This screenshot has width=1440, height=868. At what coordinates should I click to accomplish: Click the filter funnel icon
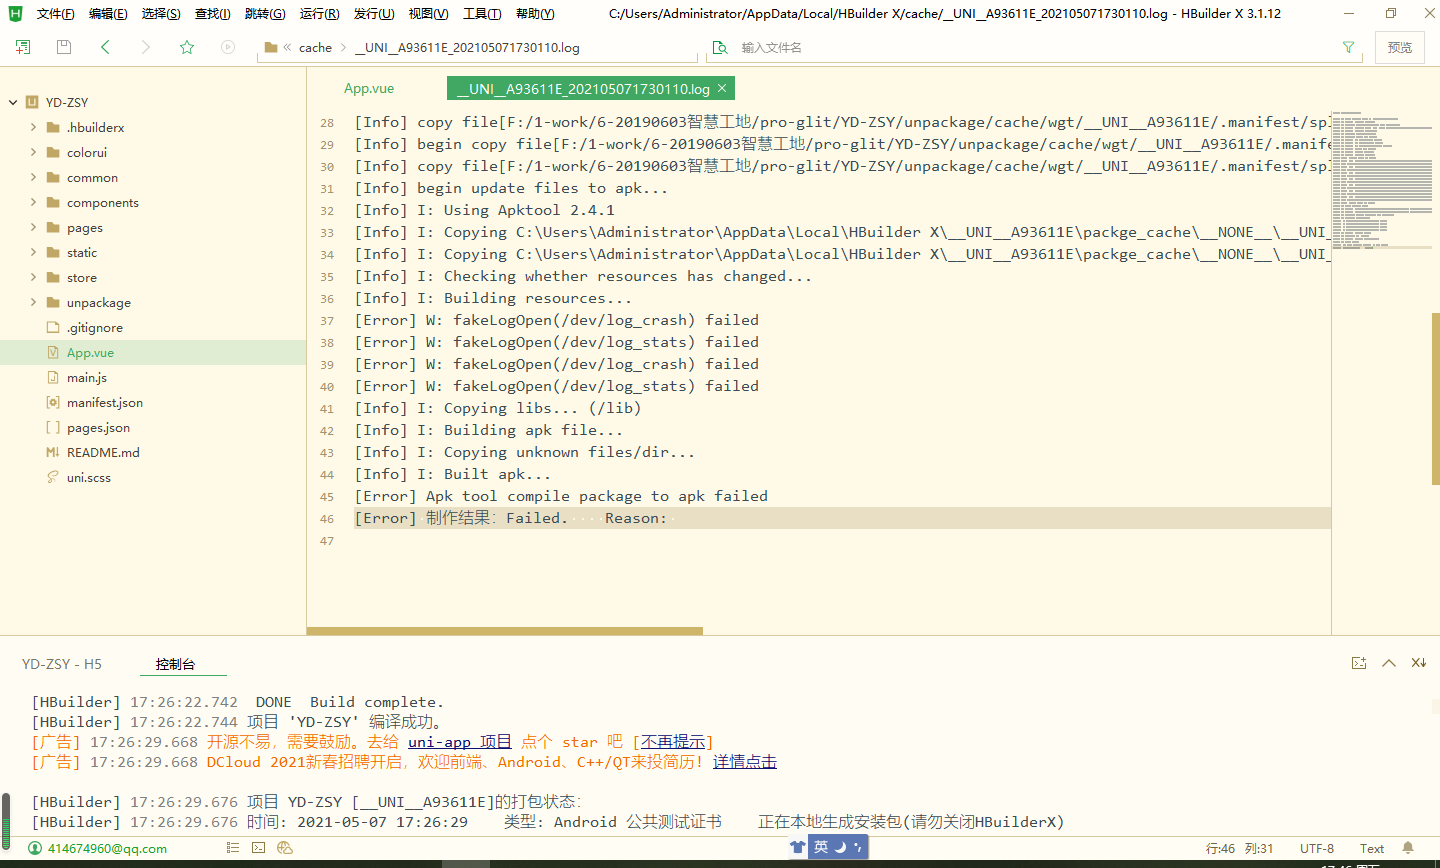click(1348, 47)
